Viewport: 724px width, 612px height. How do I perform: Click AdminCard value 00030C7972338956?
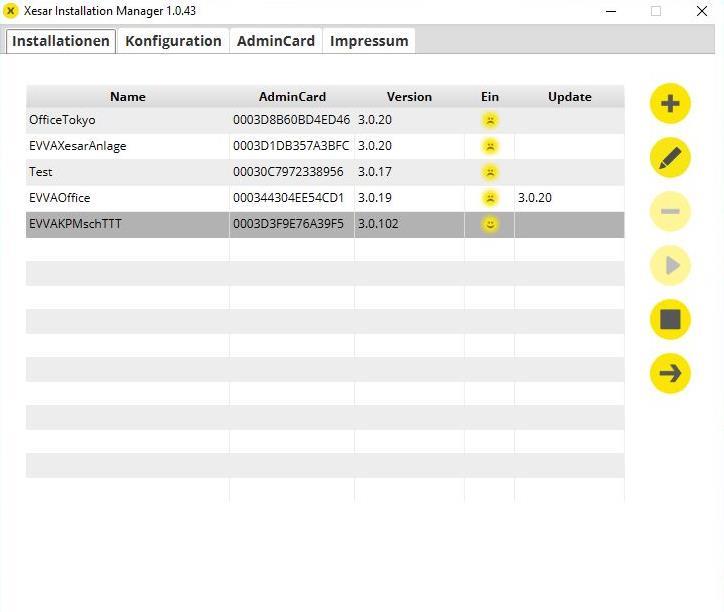point(288,172)
